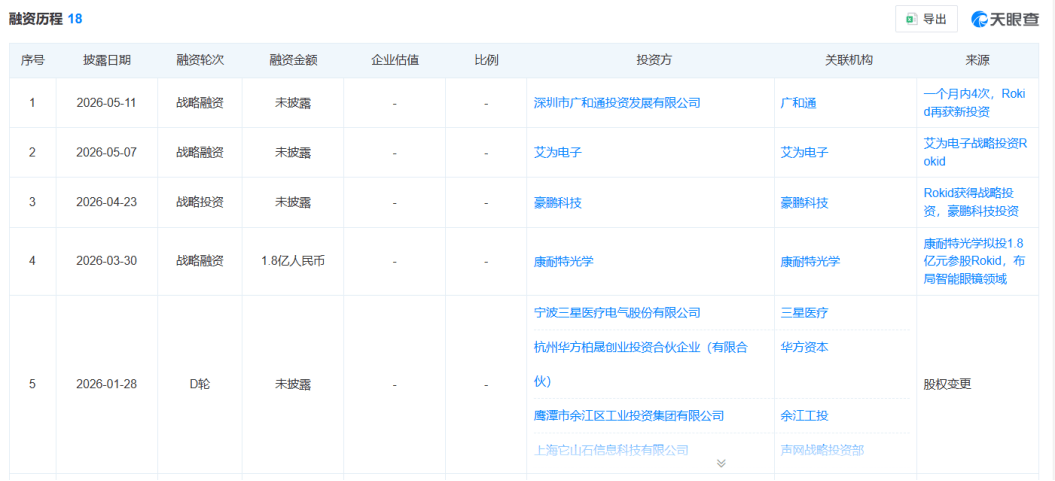
Task: Open 豪鹏科技 link in 关联机构 column
Action: (804, 202)
